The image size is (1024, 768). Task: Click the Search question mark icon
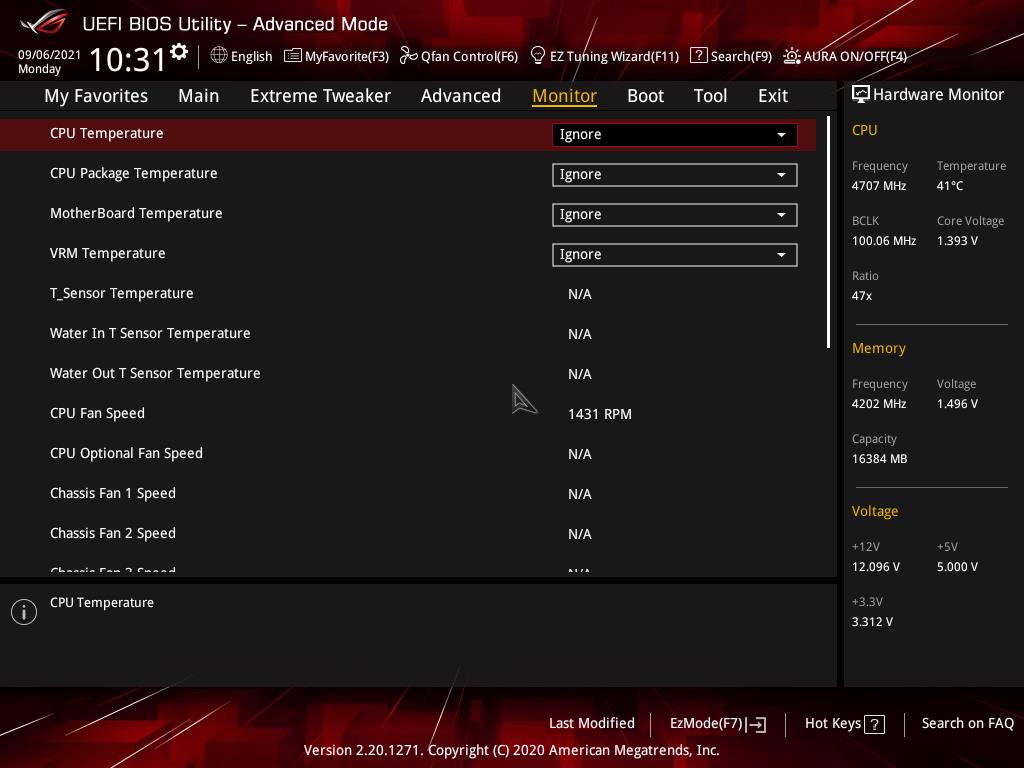(698, 56)
